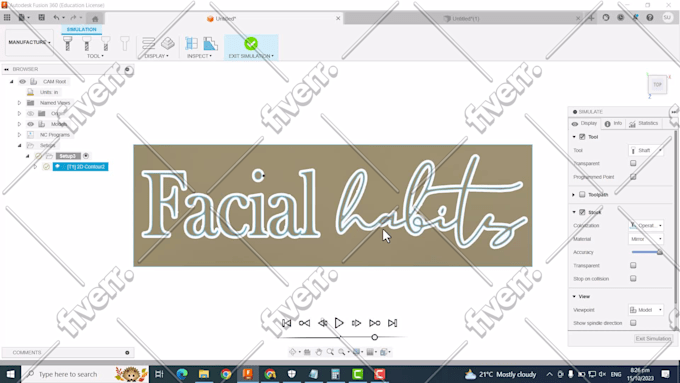Toggle the Stock section checkbox

tap(582, 212)
